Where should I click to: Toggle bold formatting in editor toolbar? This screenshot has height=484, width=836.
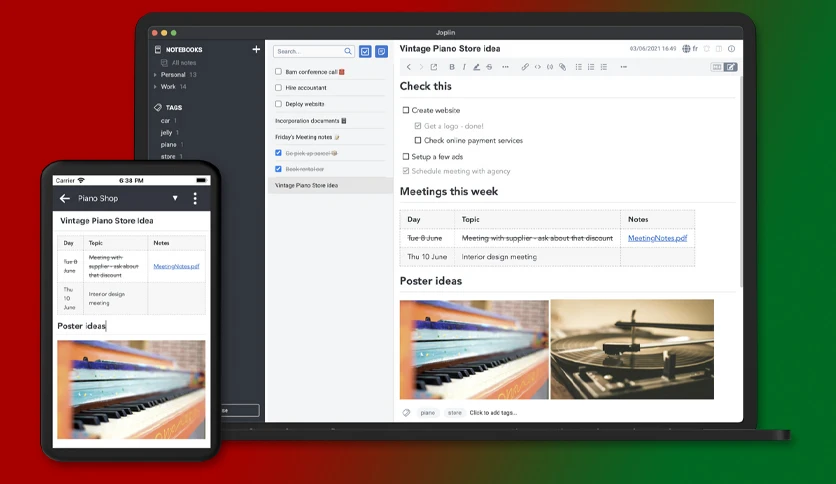click(452, 67)
